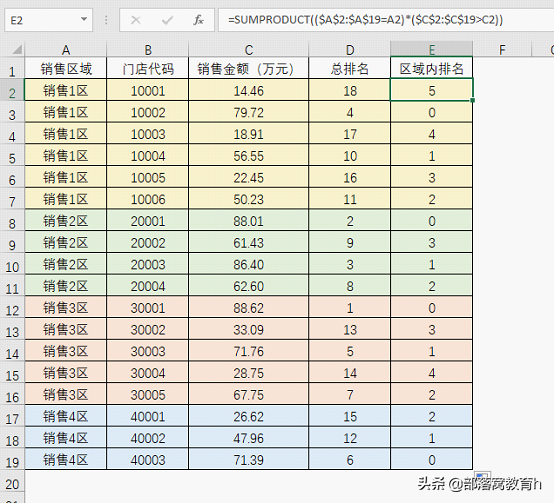Click the Select All triangle corner
The height and width of the screenshot is (503, 554).
[x=17, y=49]
